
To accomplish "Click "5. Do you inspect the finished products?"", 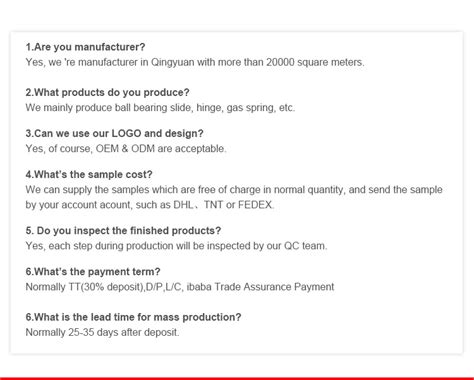I will pyautogui.click(x=123, y=231).
